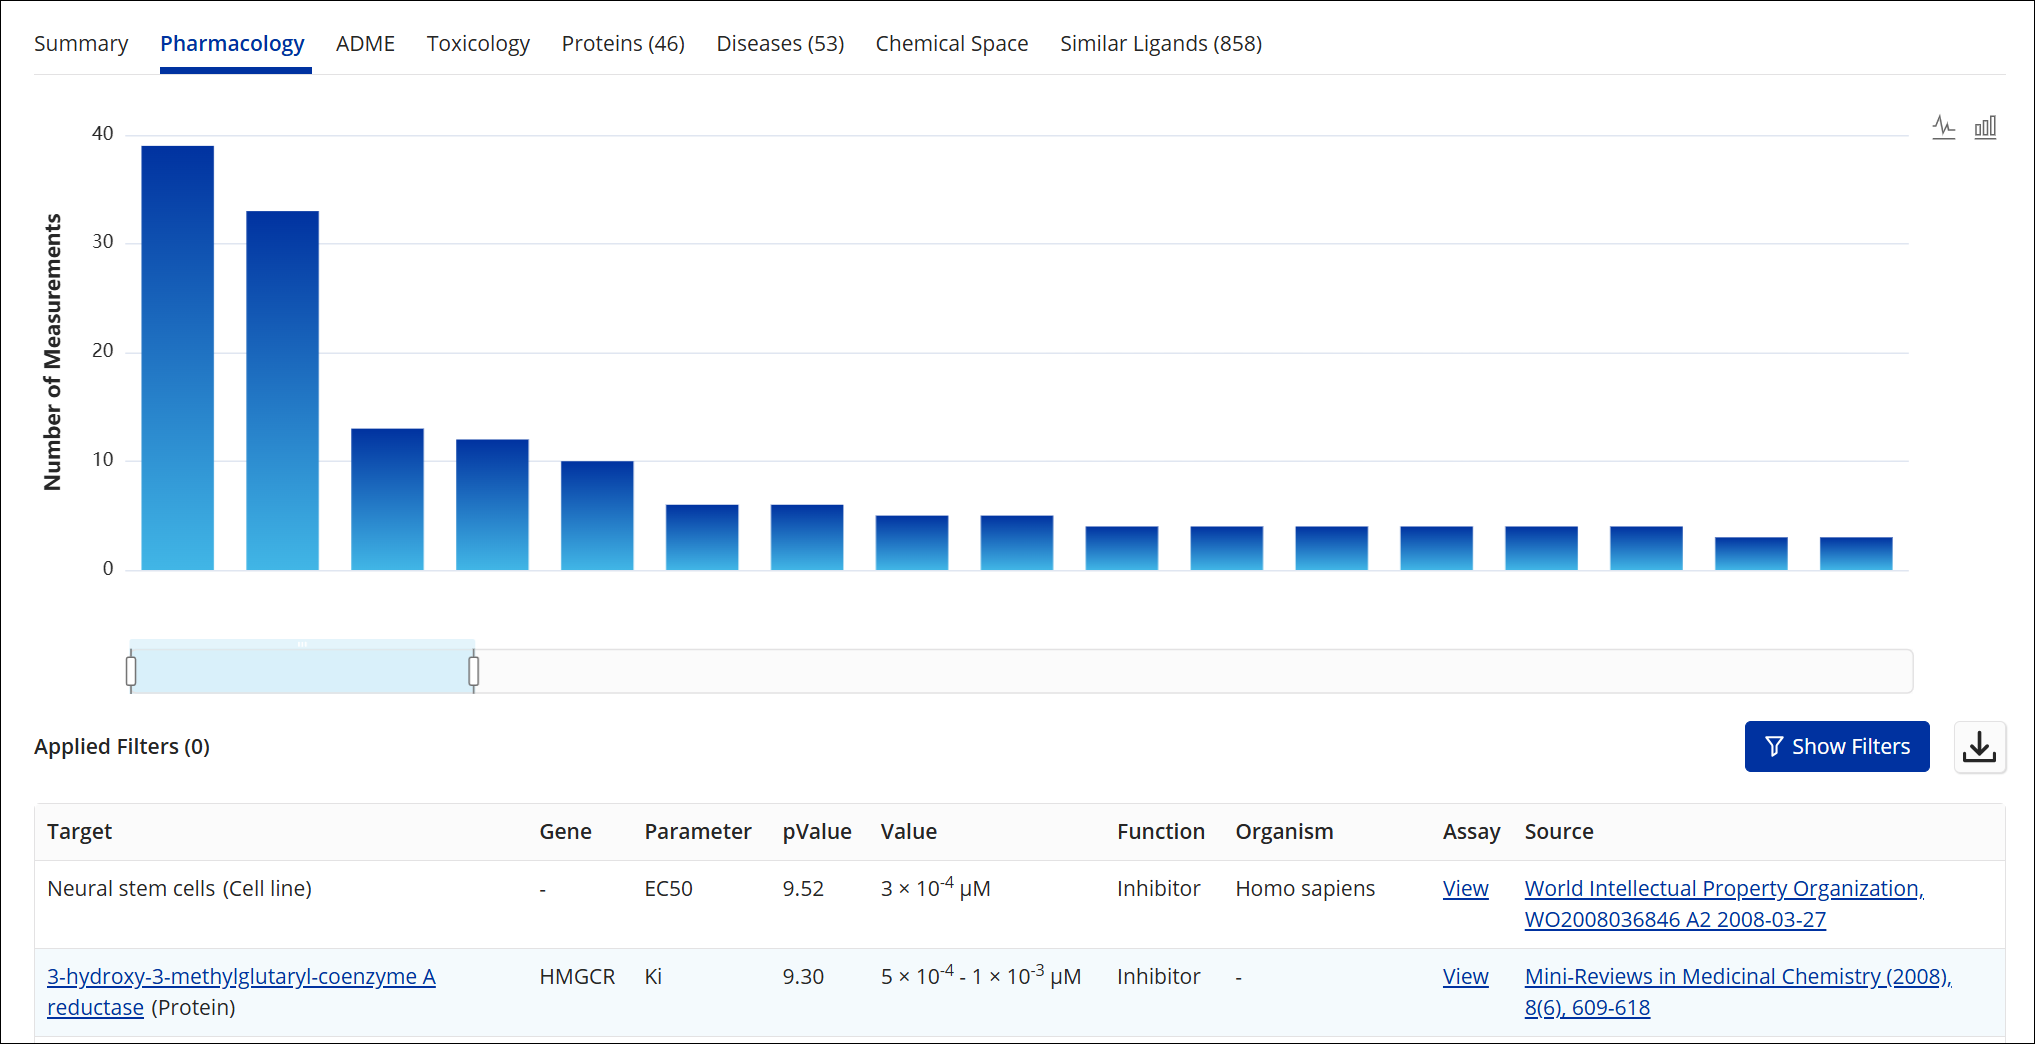This screenshot has width=2035, height=1044.
Task: Grab the right handle of chart range slider
Action: (x=474, y=671)
